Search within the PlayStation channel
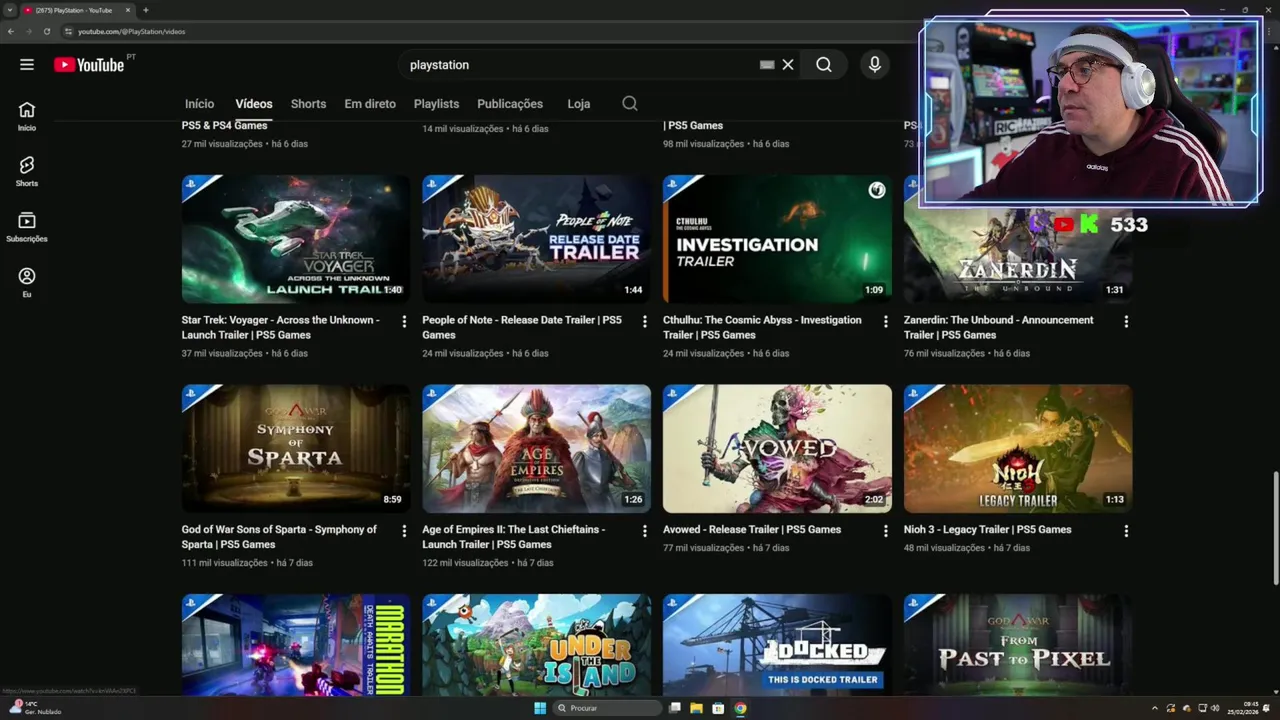Viewport: 1280px width, 720px height. click(x=630, y=104)
